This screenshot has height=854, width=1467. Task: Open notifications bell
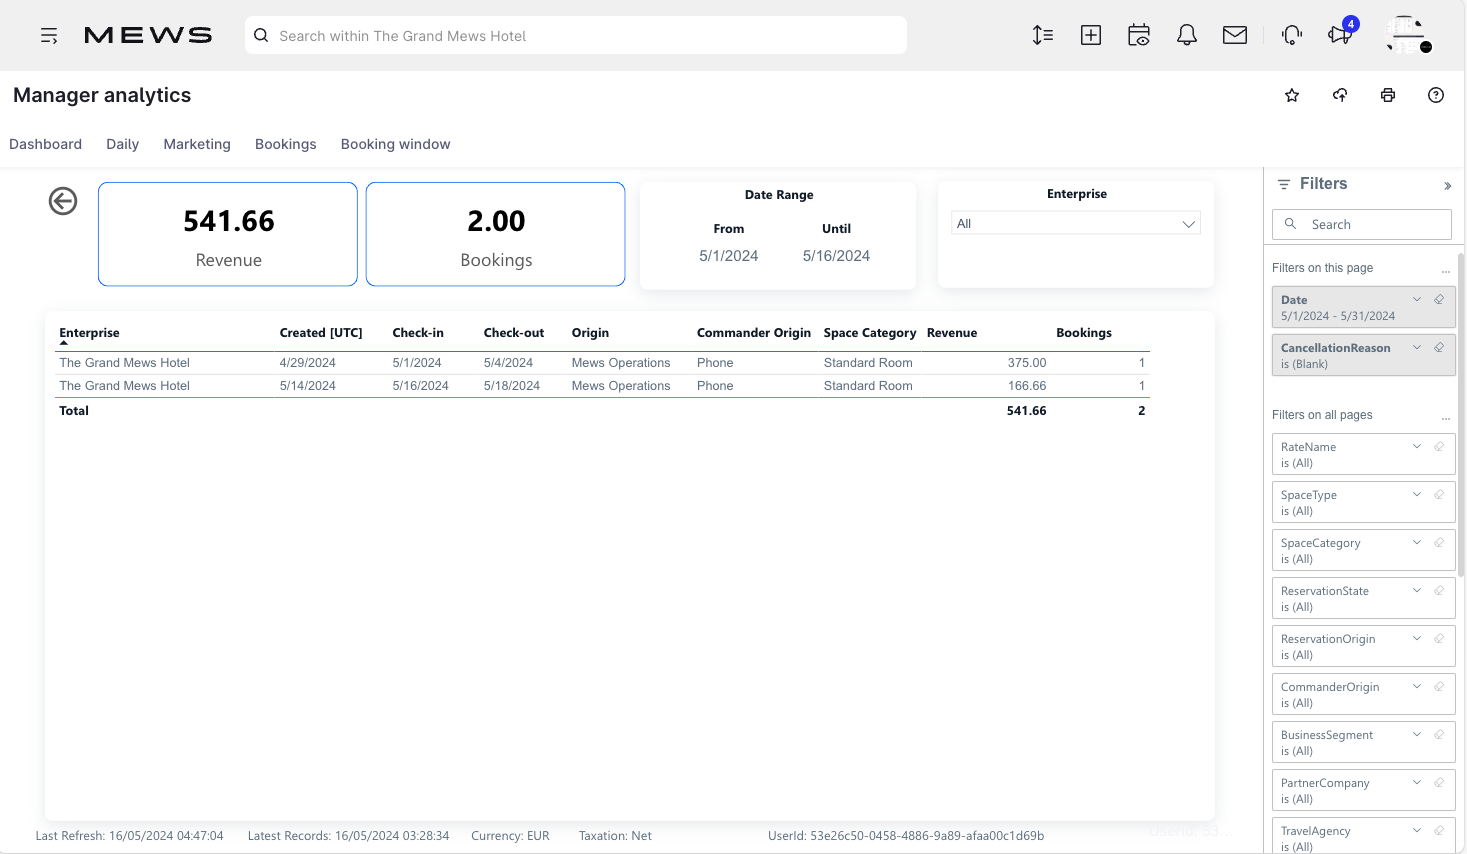tap(1187, 35)
